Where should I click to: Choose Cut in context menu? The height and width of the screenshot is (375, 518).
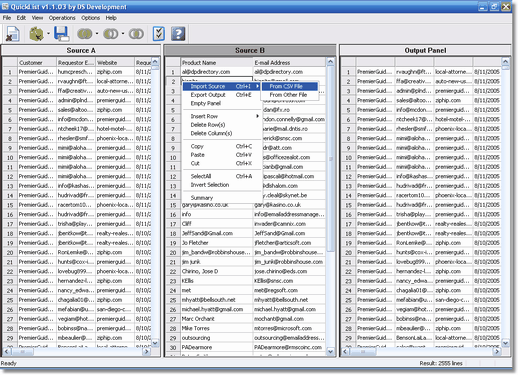[x=222, y=163]
